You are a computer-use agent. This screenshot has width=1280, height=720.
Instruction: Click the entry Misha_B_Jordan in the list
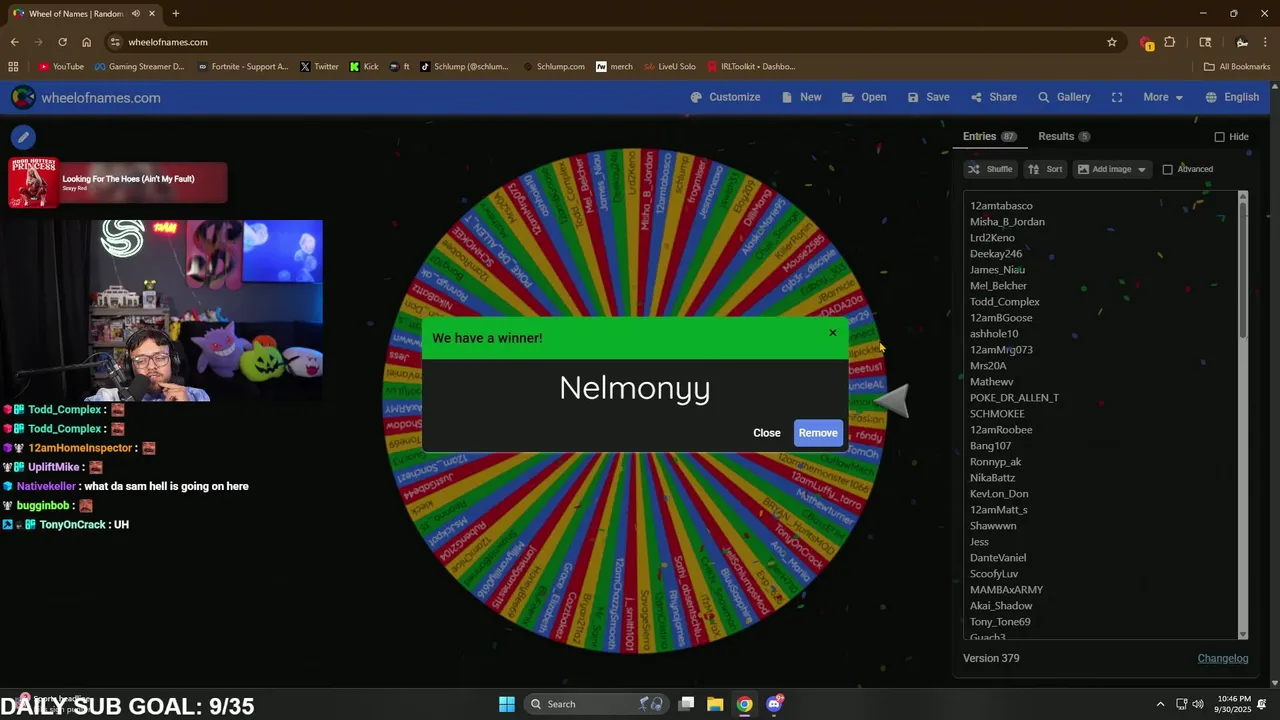[x=1007, y=222]
